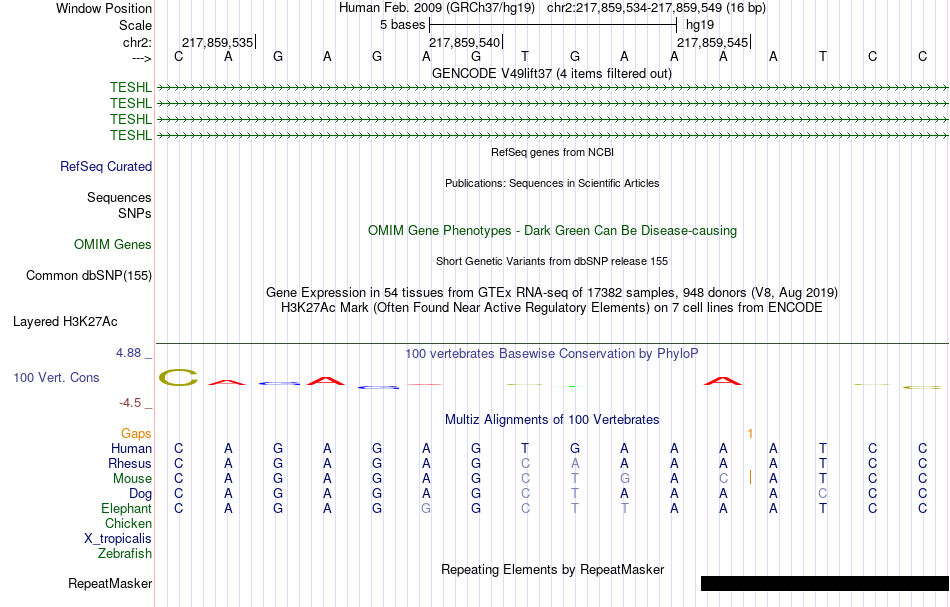Screen dimensions: 950x607
Task: Open the RepeatMasker track label
Action: pos(110,583)
